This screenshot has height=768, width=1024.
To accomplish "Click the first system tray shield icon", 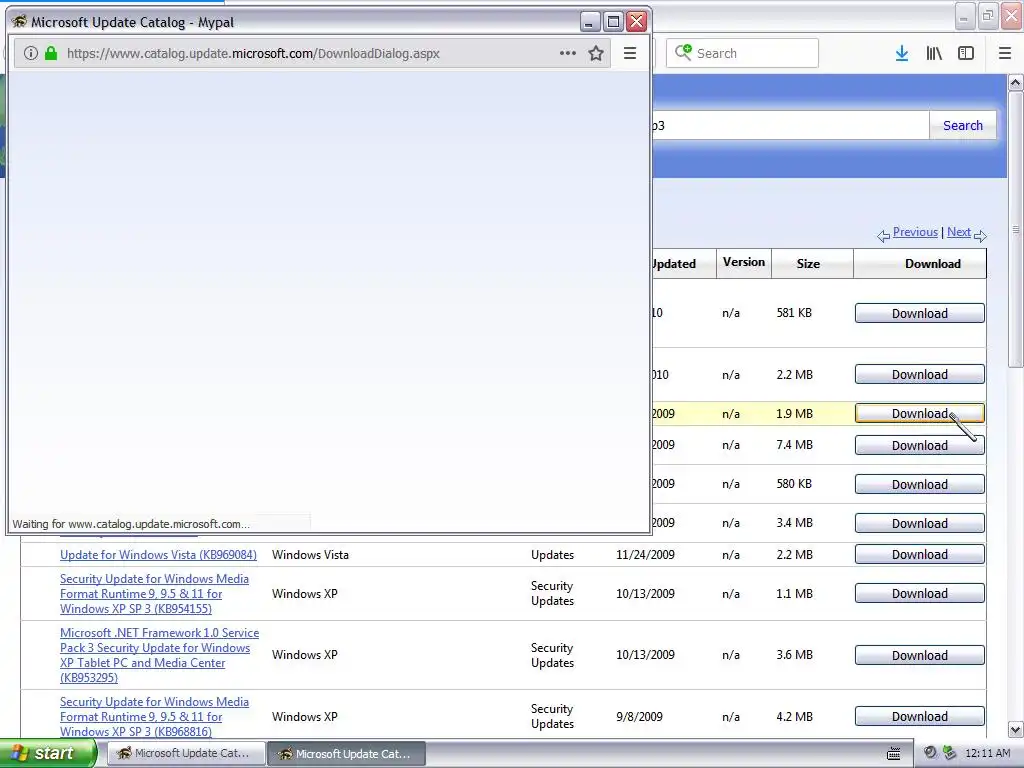I will coord(930,753).
